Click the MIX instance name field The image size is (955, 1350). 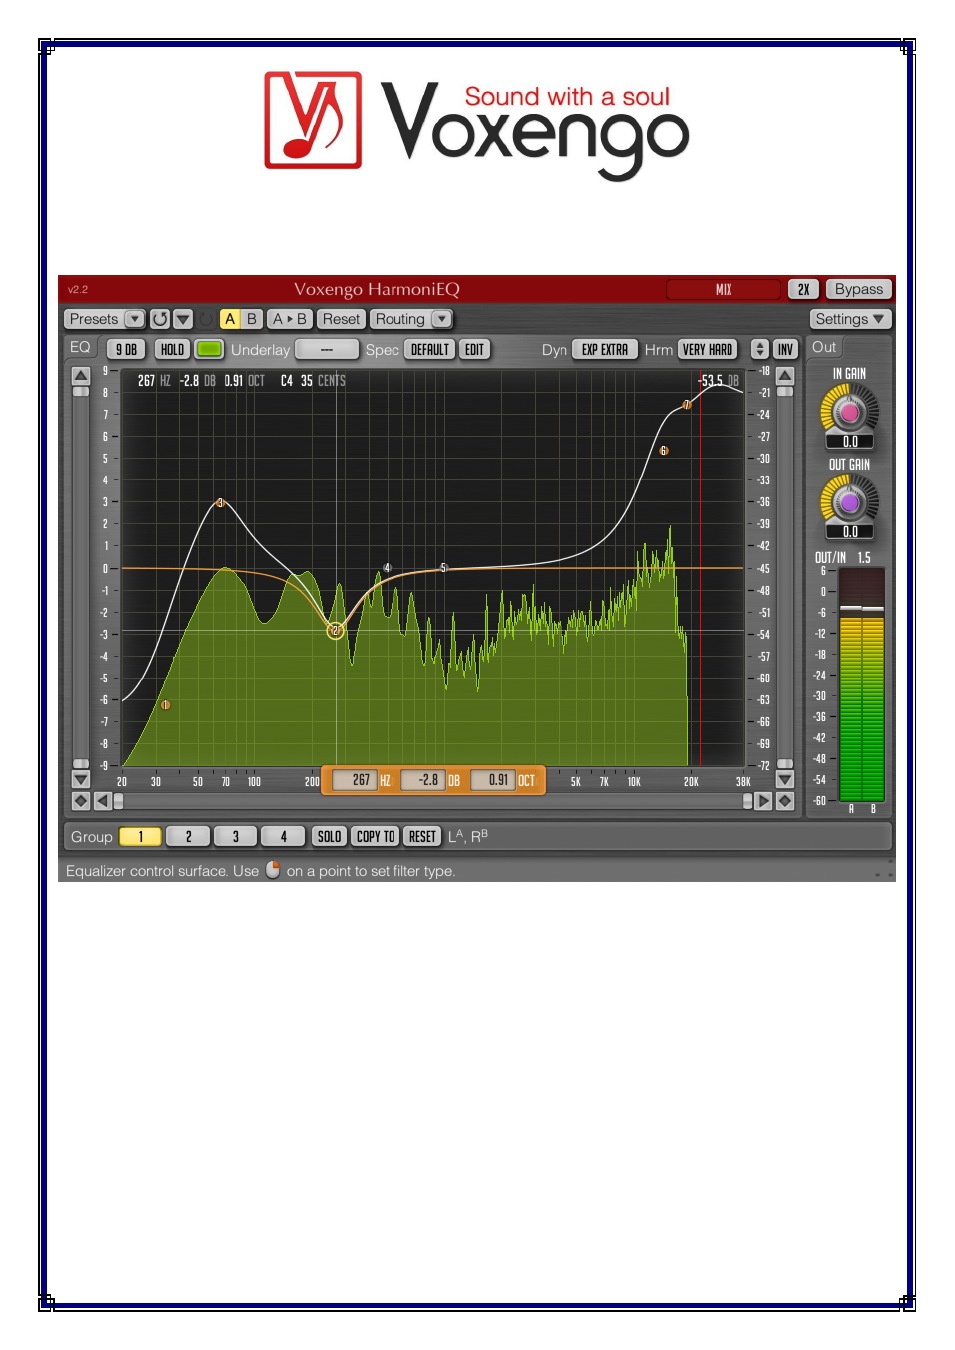point(723,289)
